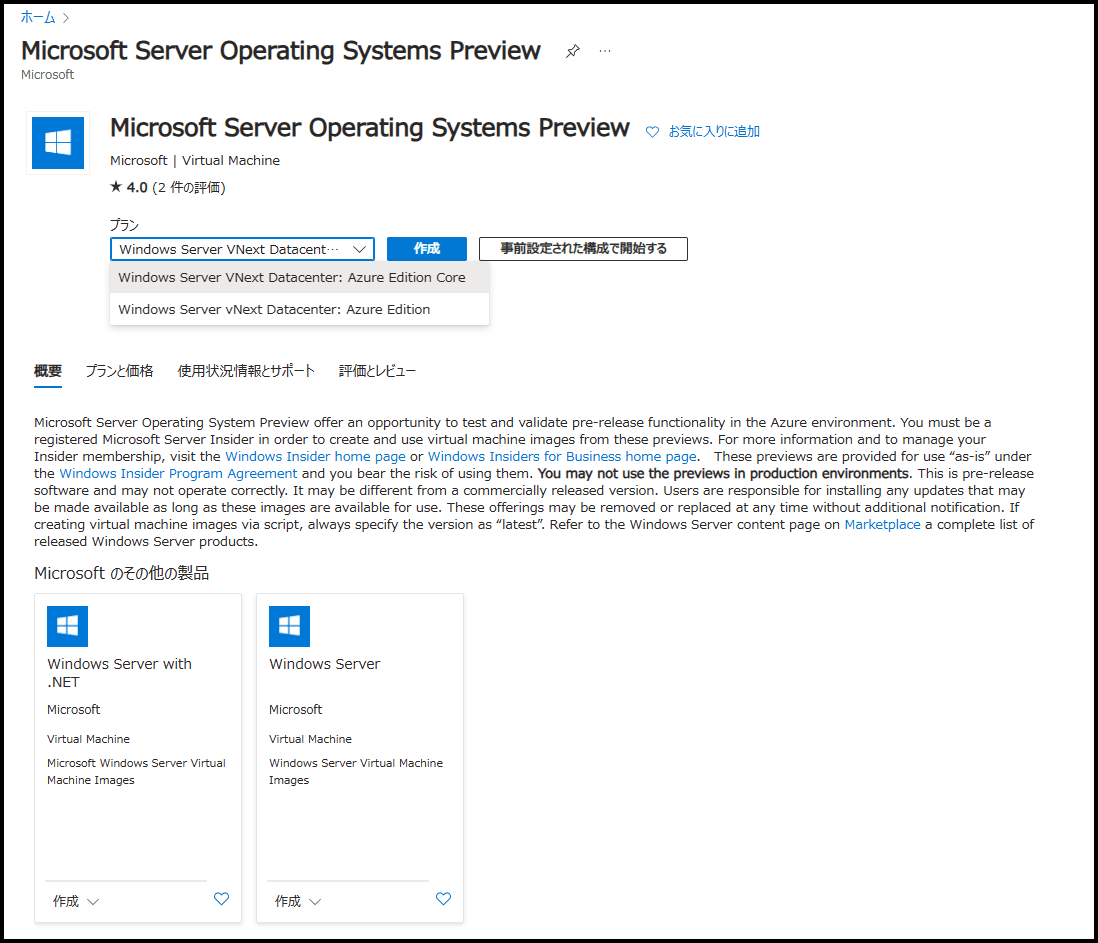Click the (2 件の評価) ratings count
The image size is (1098, 943).
[x=189, y=187]
